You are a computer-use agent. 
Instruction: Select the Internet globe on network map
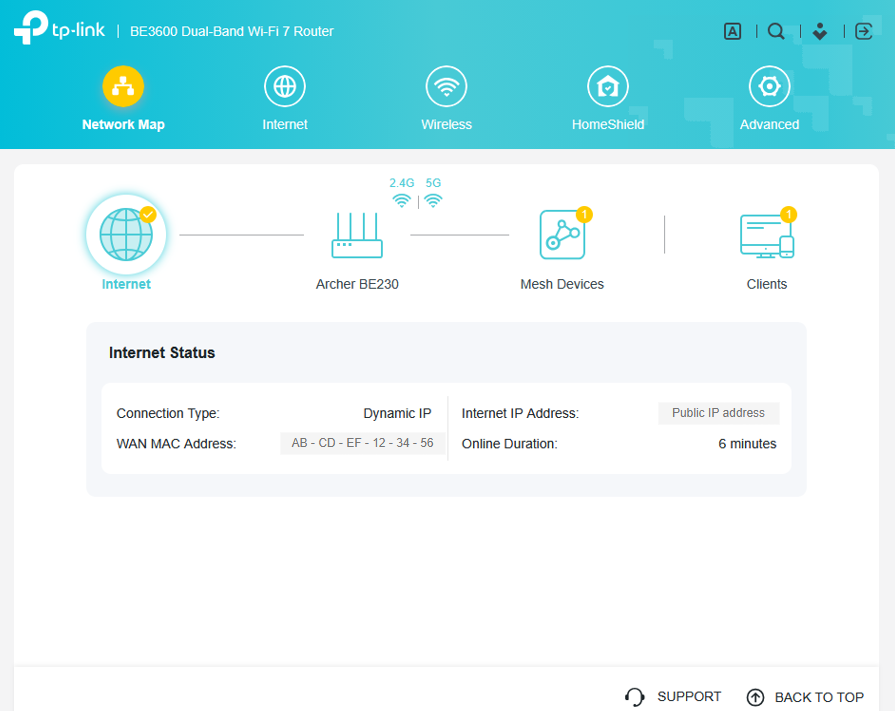click(x=126, y=235)
